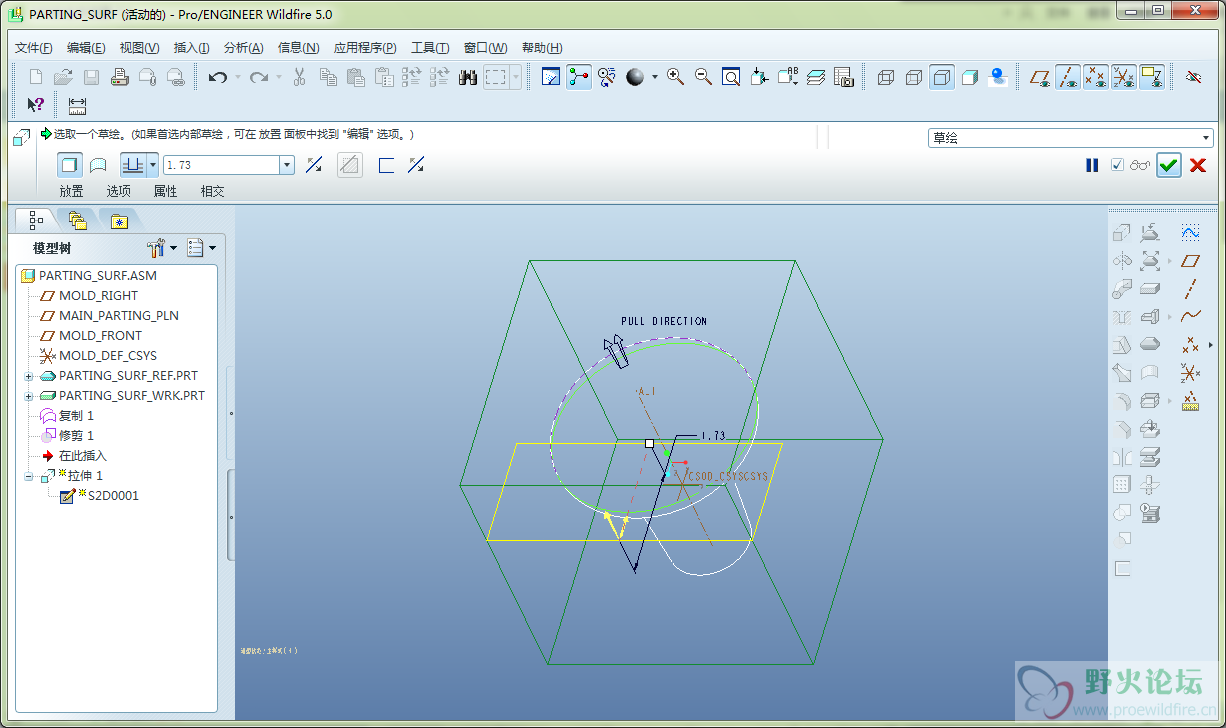Toggle the spin center icon

(579, 77)
